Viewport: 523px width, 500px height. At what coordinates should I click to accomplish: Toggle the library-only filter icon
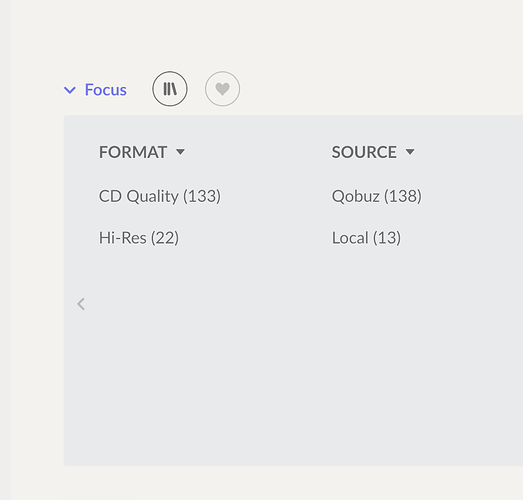pos(170,89)
